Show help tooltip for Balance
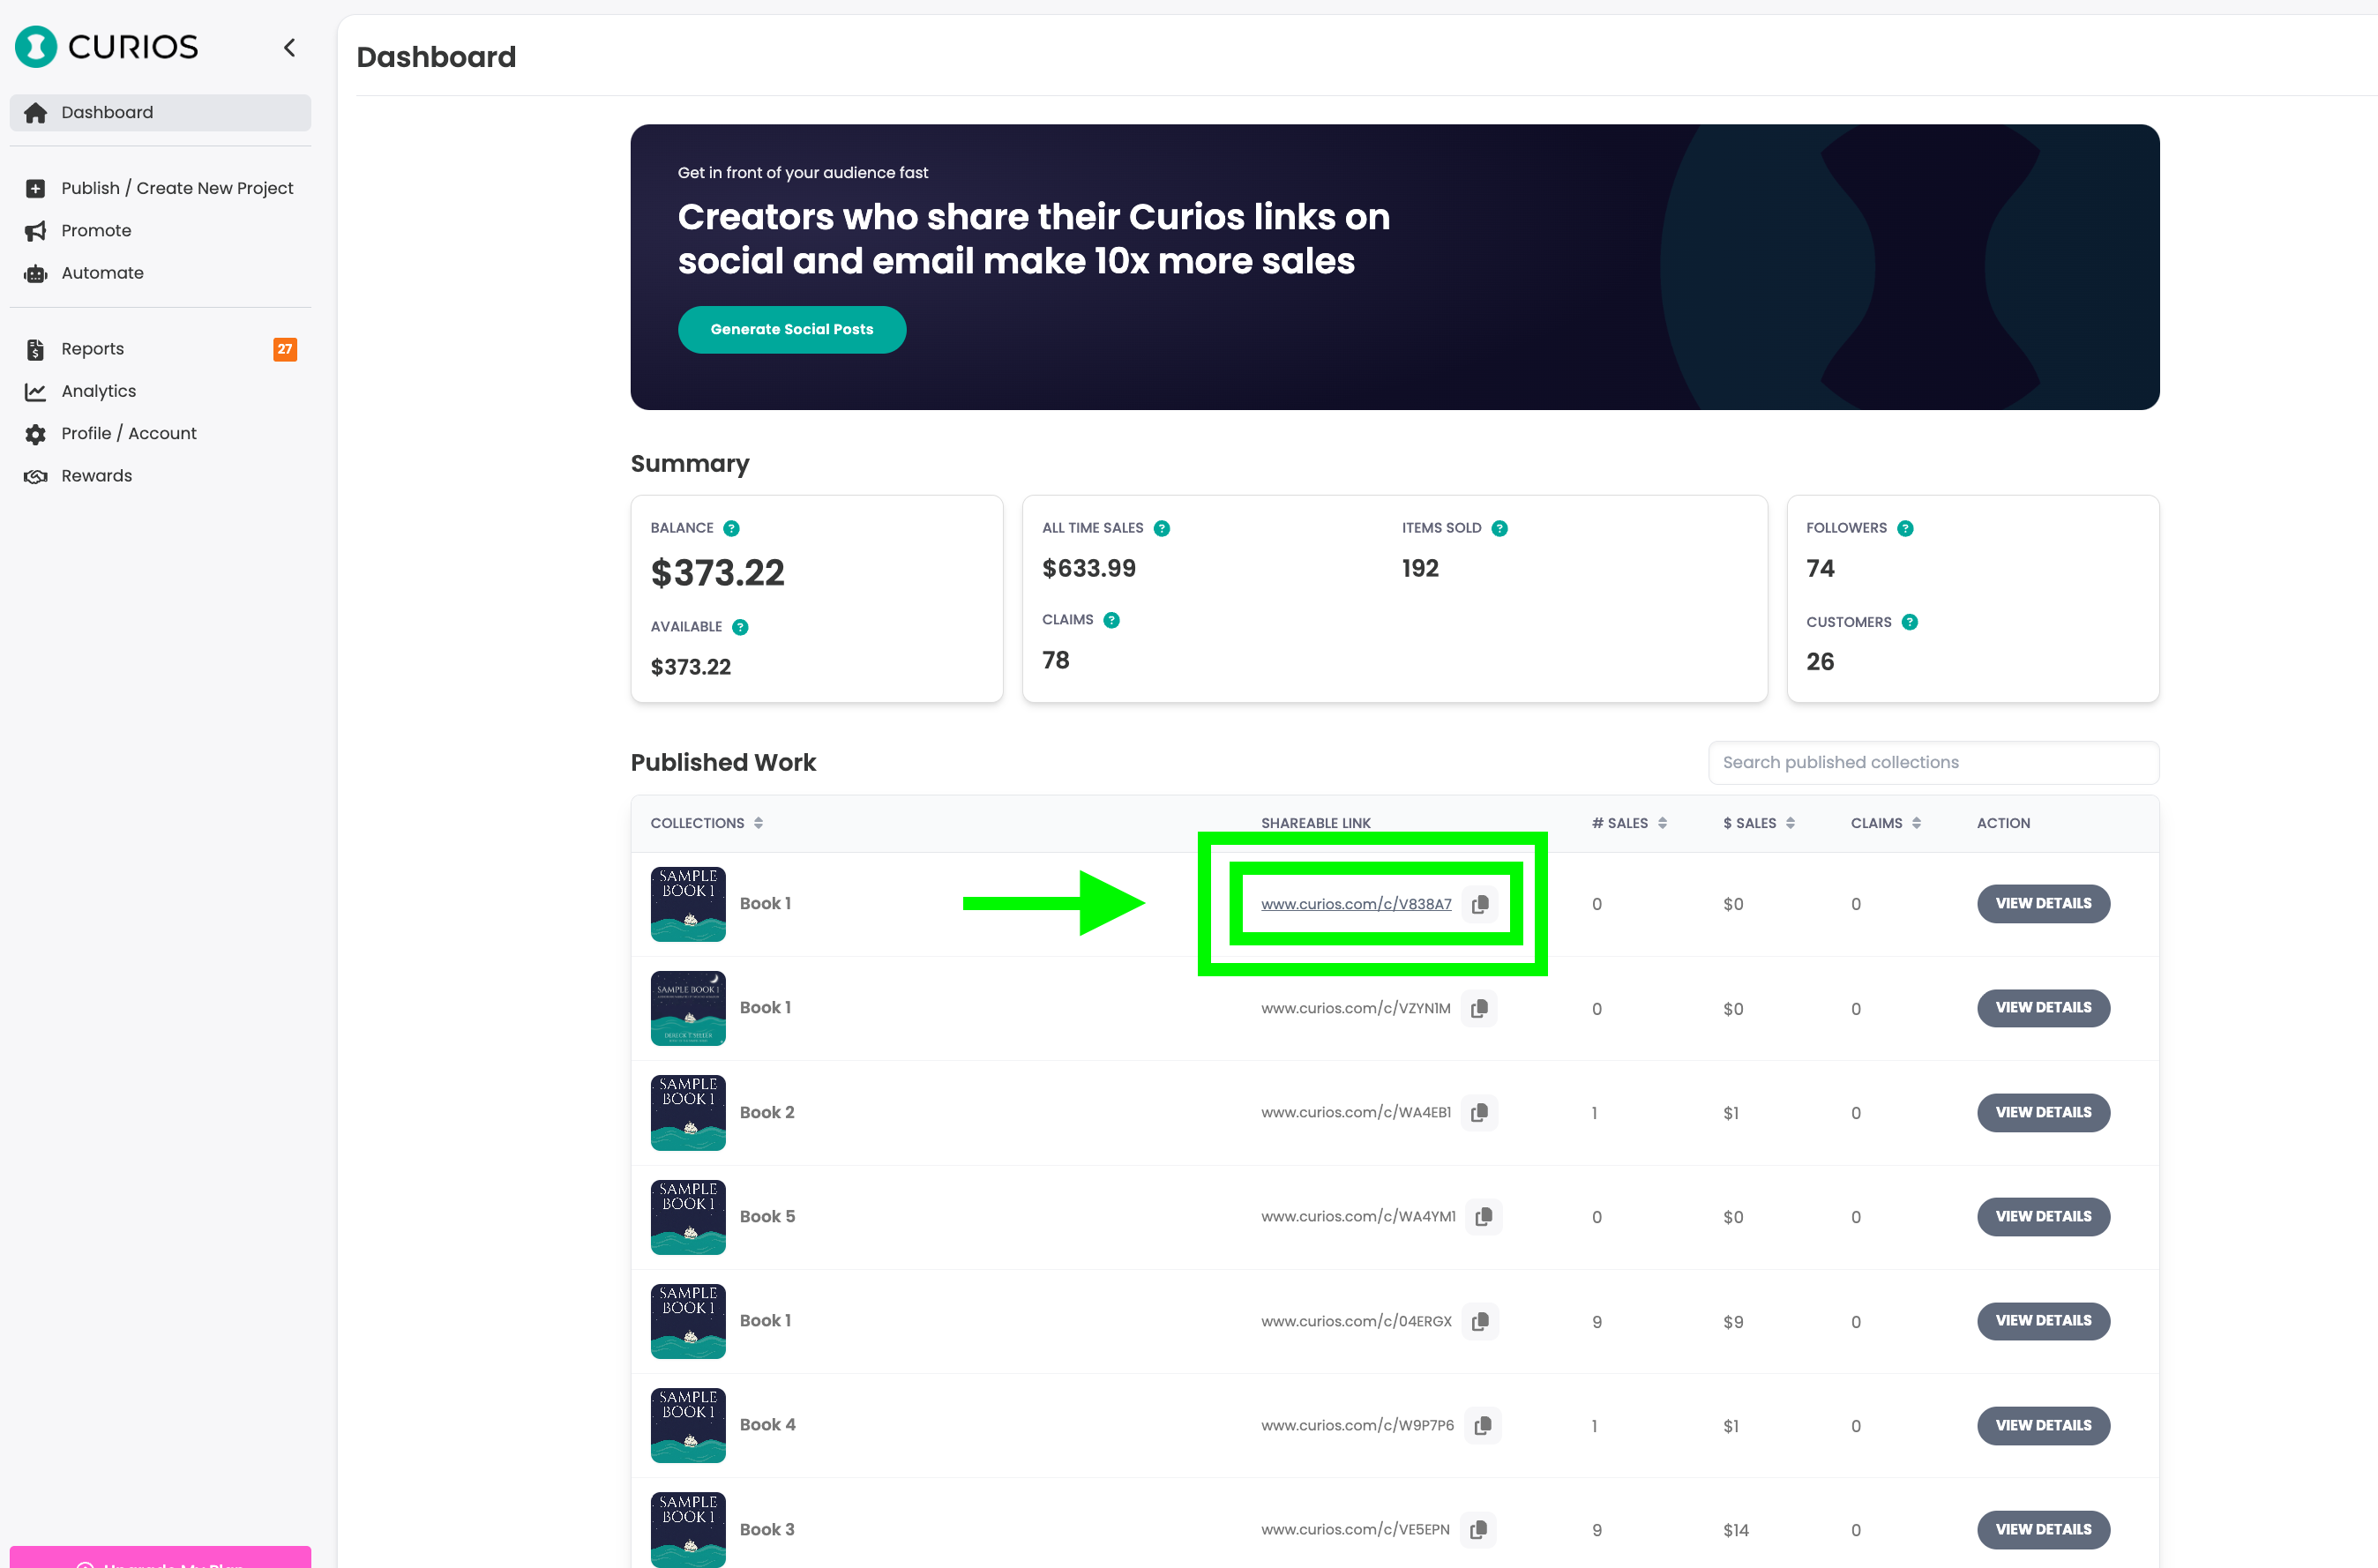The width and height of the screenshot is (2378, 1568). click(731, 528)
